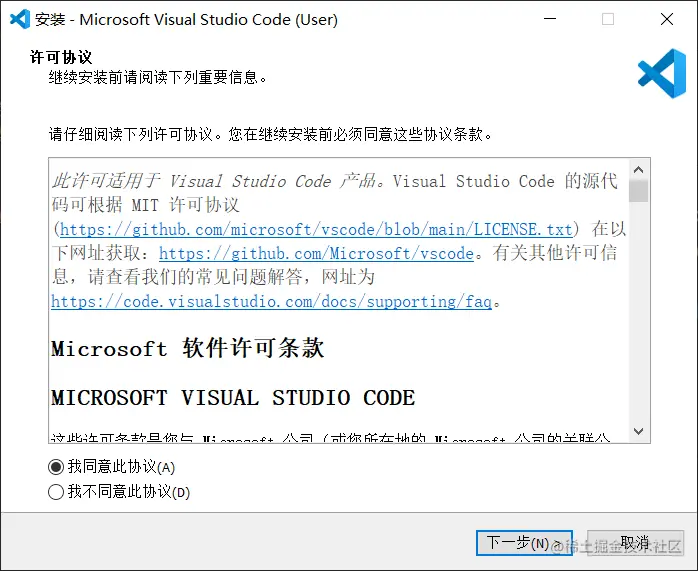Click the "Microsoft 软件许可条款" heading
The width and height of the screenshot is (698, 571).
(187, 348)
